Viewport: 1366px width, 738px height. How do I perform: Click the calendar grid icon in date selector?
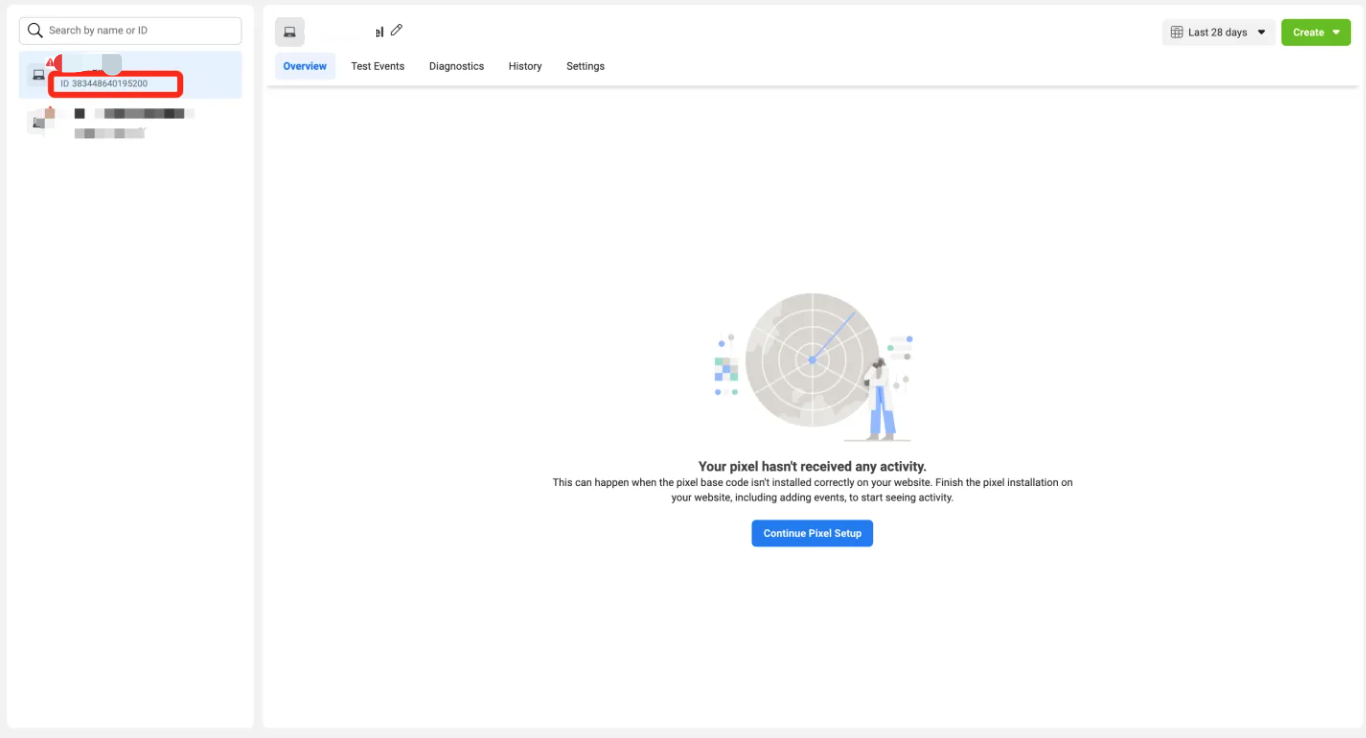[1177, 32]
